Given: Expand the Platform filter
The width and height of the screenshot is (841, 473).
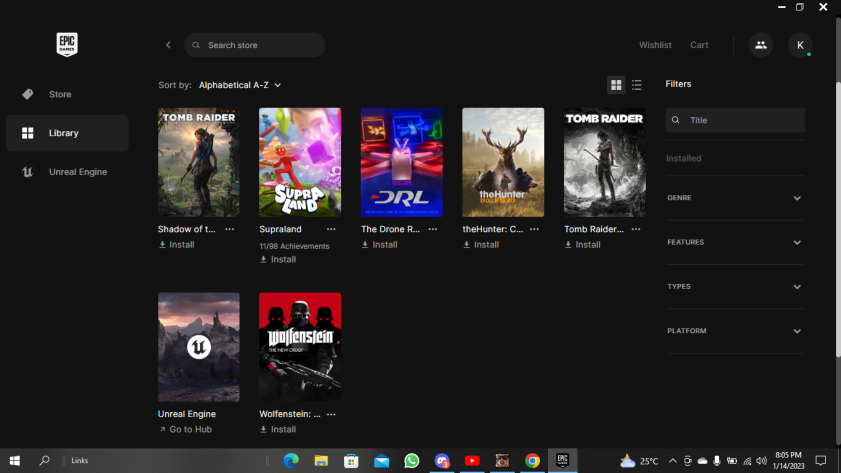Looking at the screenshot, I should tap(735, 331).
